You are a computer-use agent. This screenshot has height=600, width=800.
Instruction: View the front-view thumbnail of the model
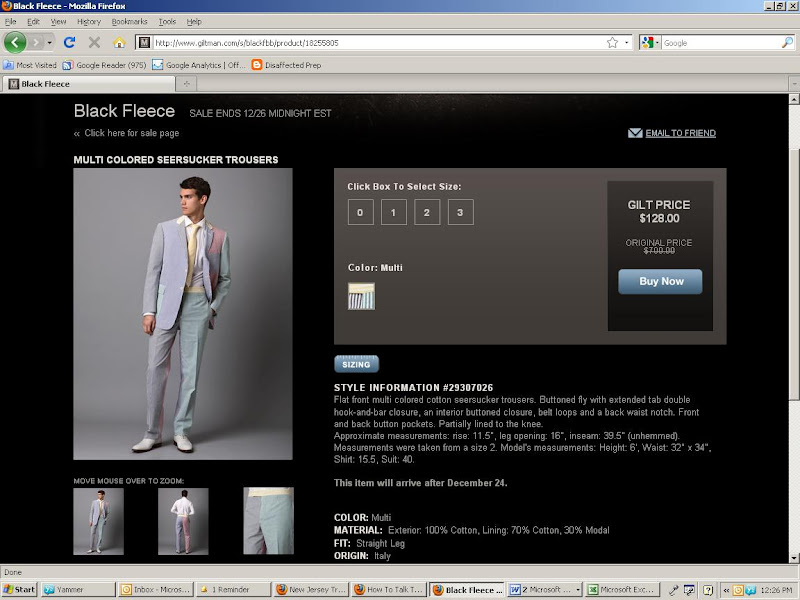pyautogui.click(x=98, y=521)
